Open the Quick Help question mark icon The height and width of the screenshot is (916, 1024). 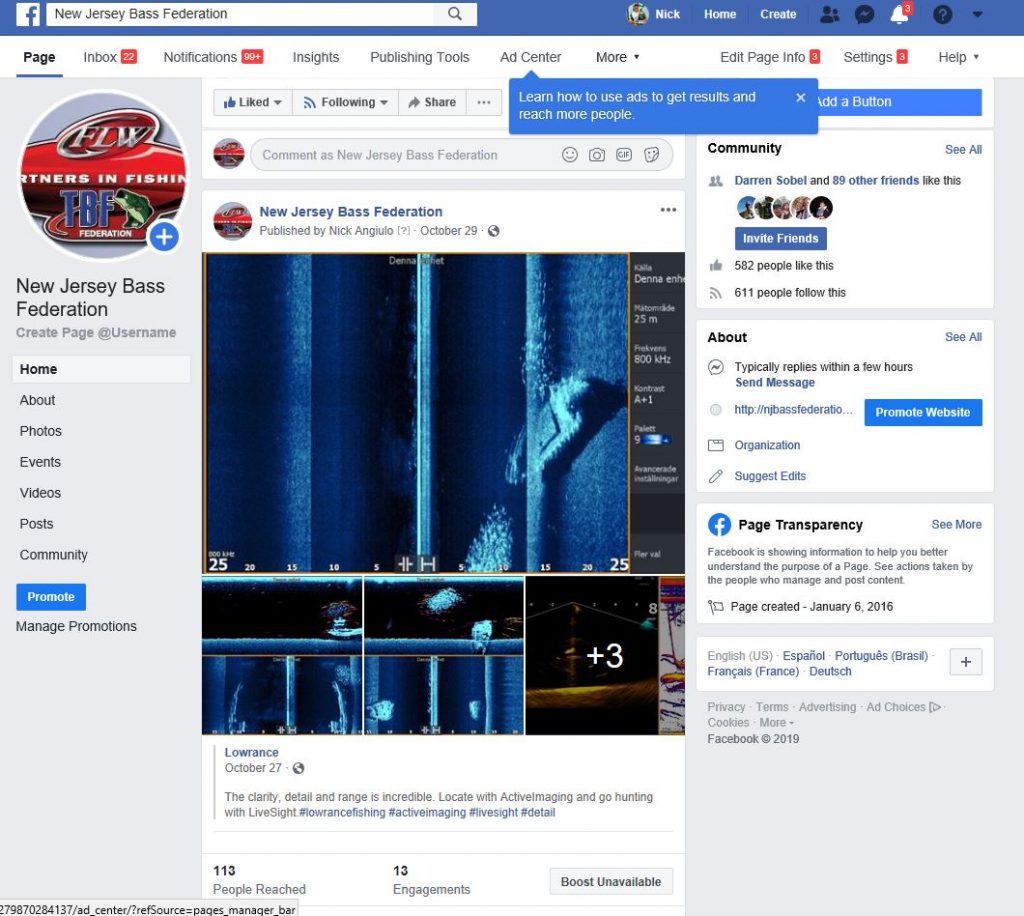942,14
